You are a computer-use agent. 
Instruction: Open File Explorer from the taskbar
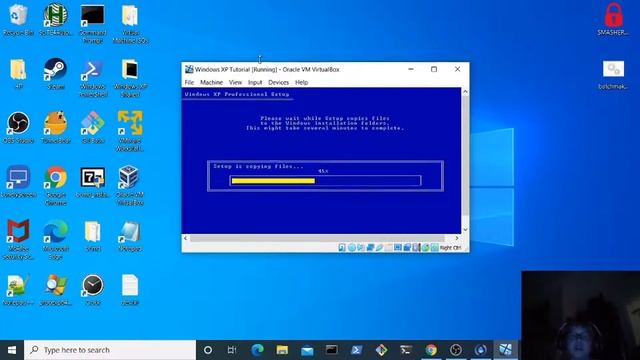coord(282,350)
